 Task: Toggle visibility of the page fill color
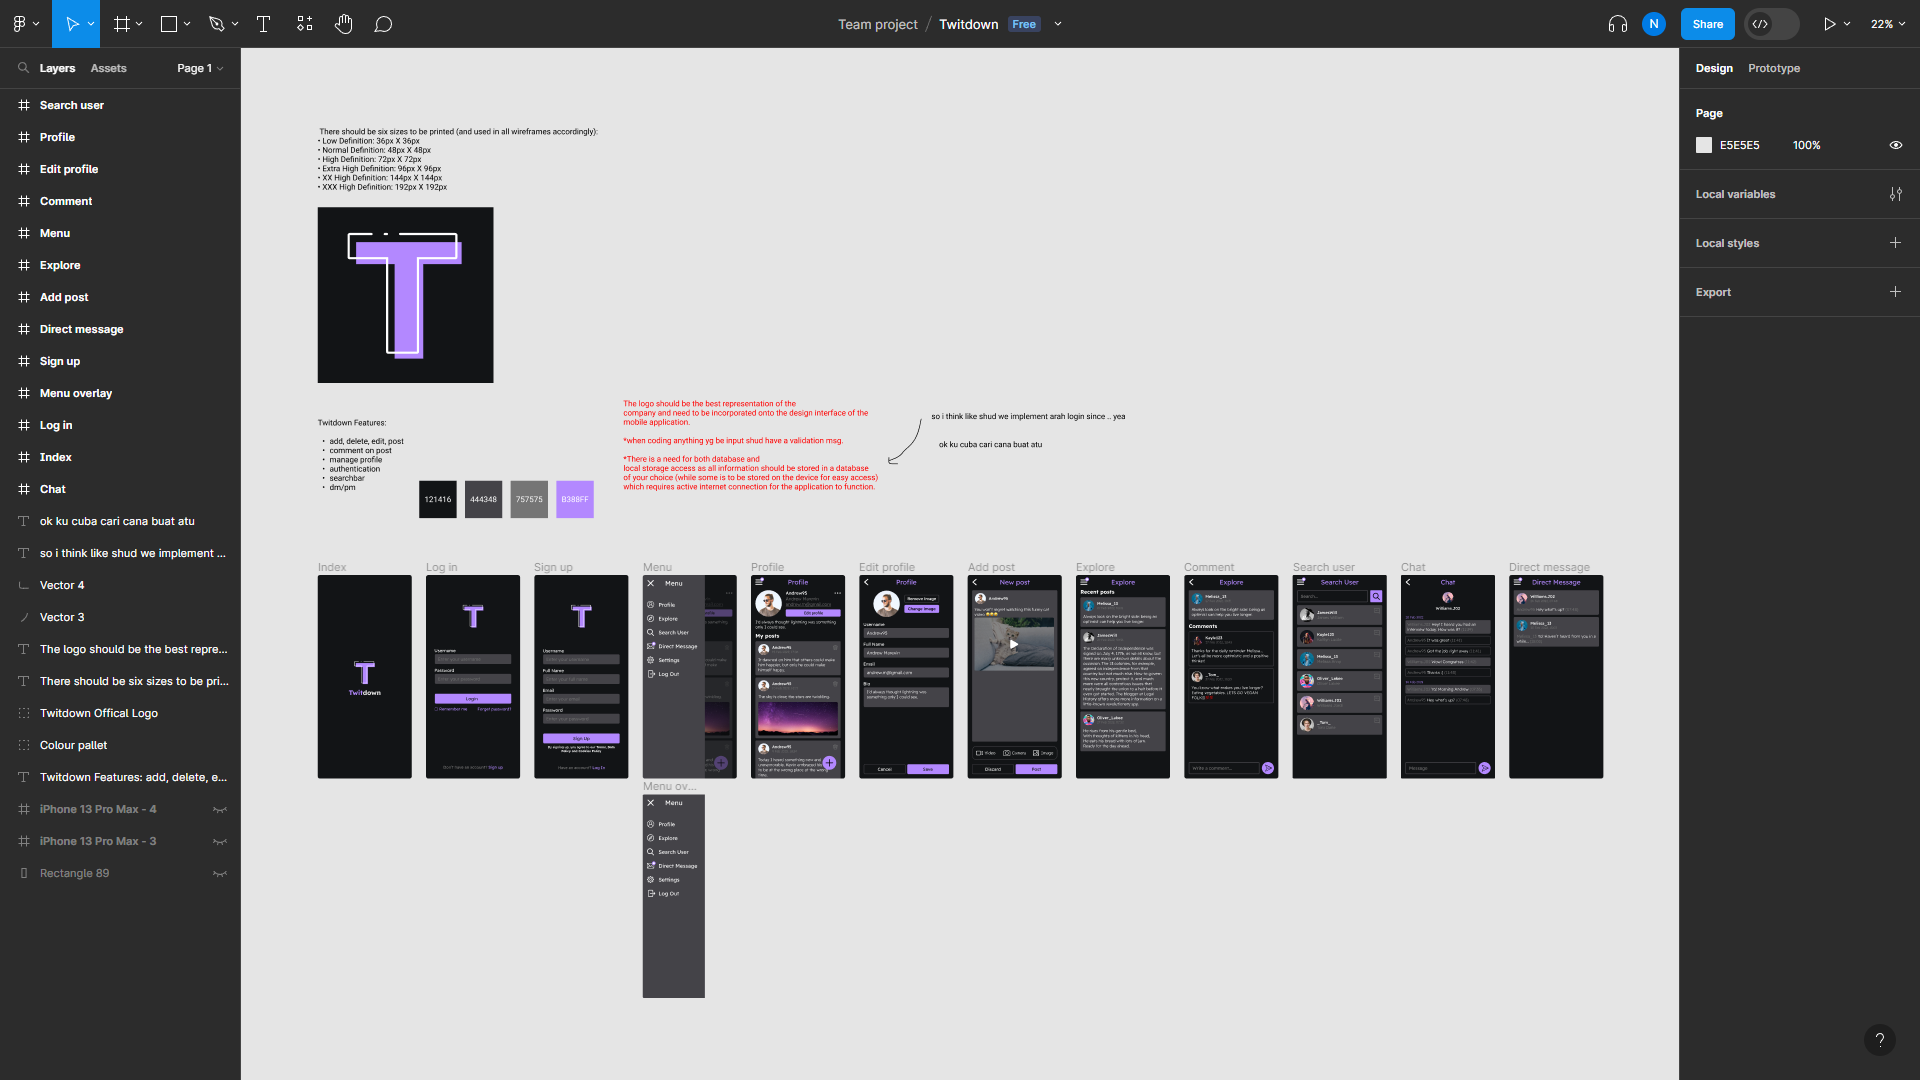[1896, 145]
